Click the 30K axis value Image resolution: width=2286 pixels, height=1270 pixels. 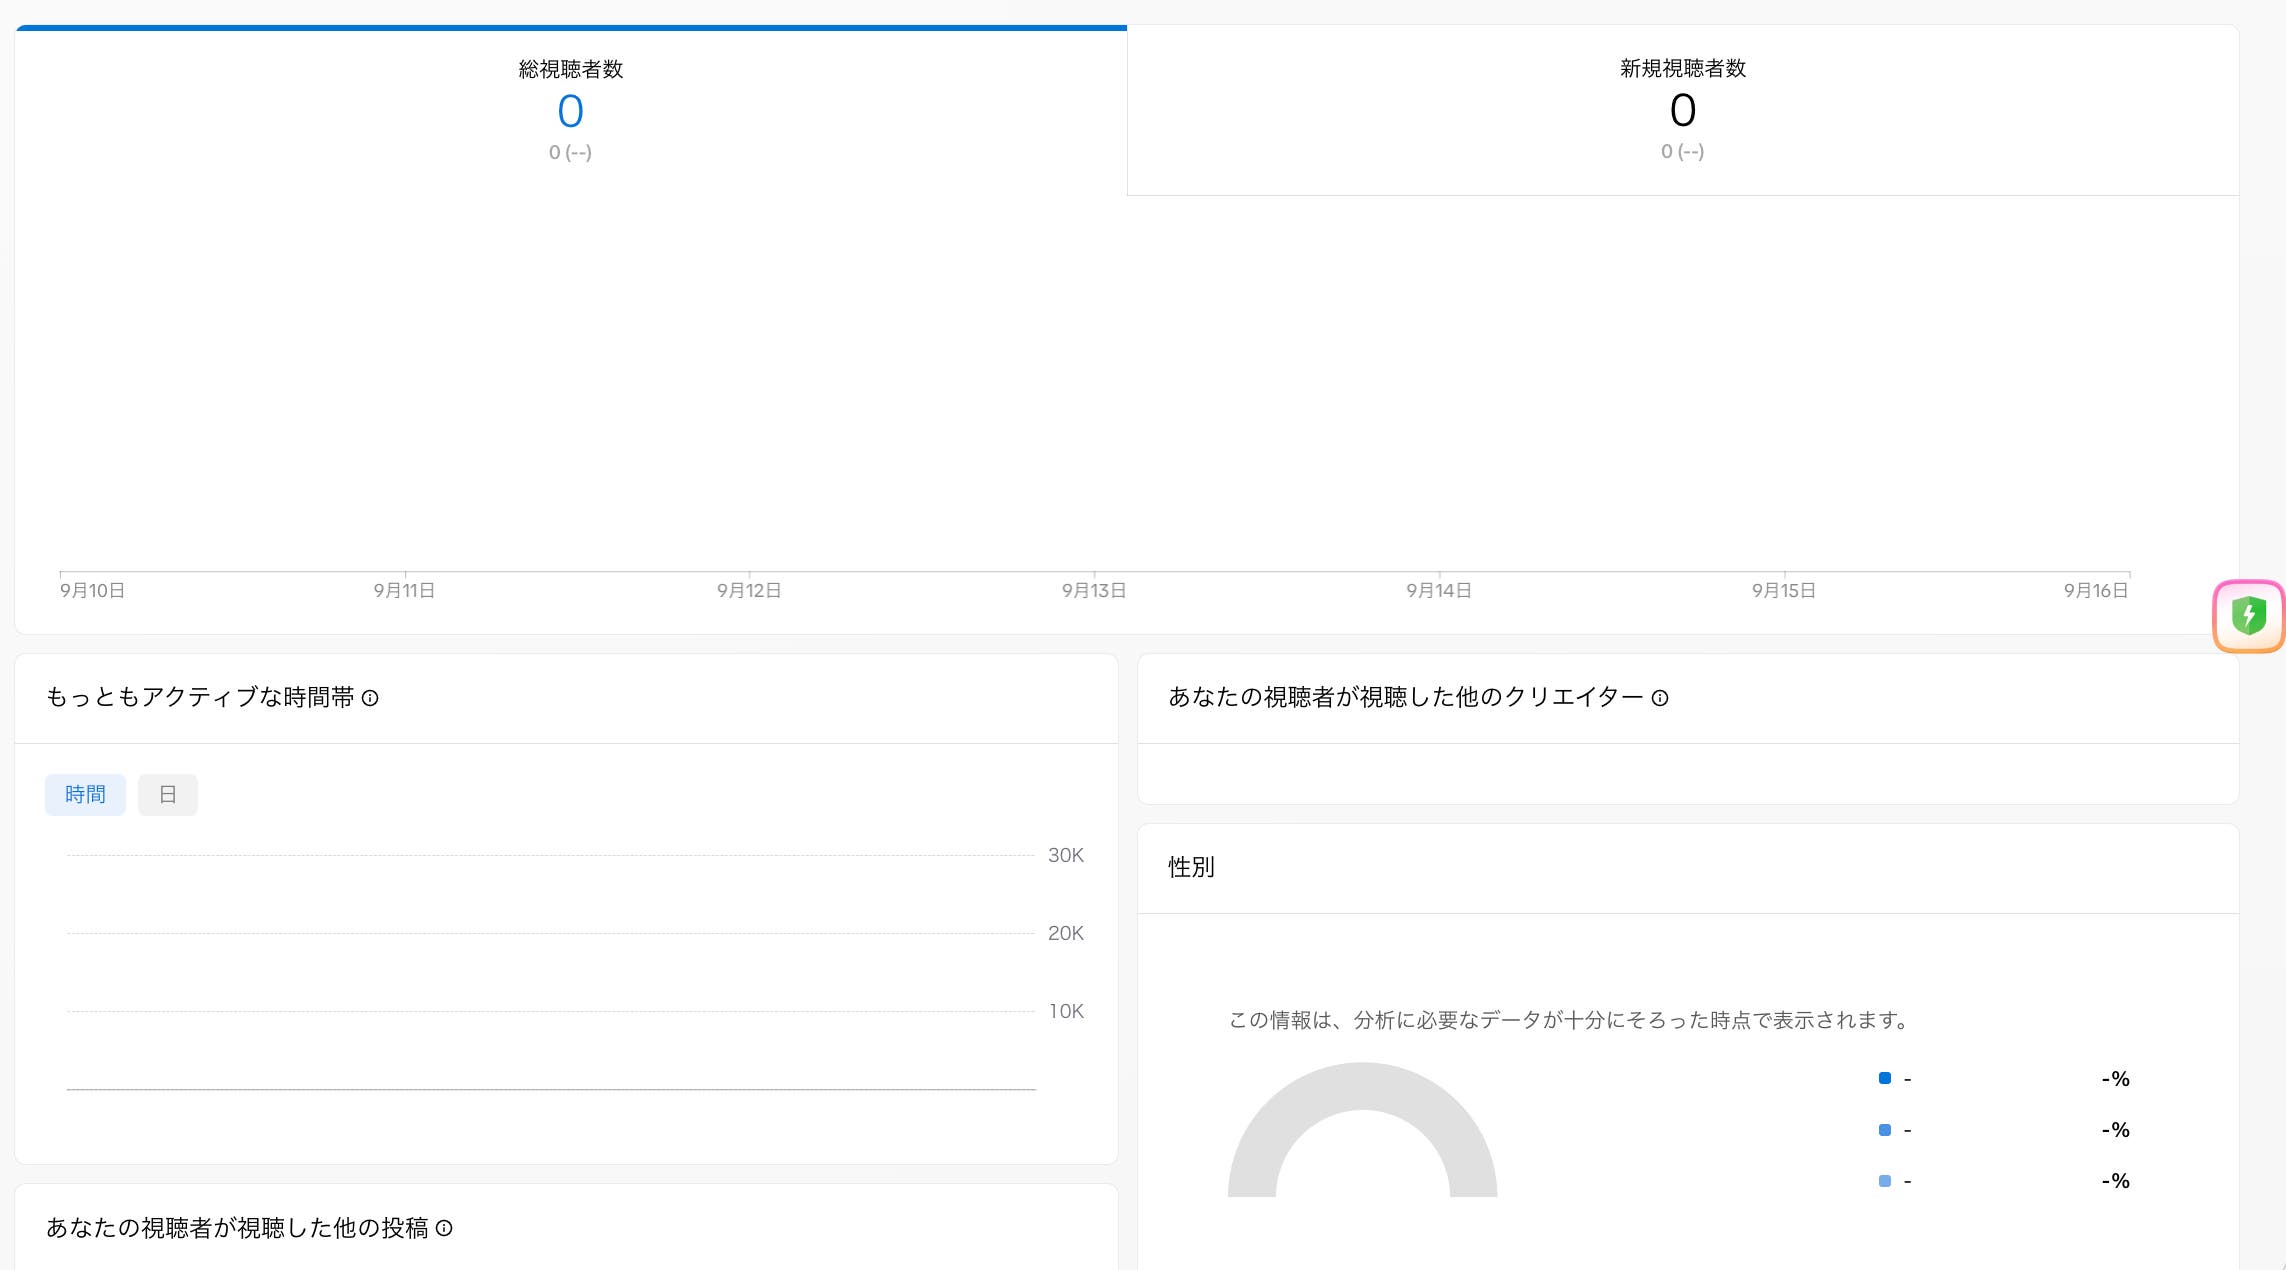(x=1066, y=855)
